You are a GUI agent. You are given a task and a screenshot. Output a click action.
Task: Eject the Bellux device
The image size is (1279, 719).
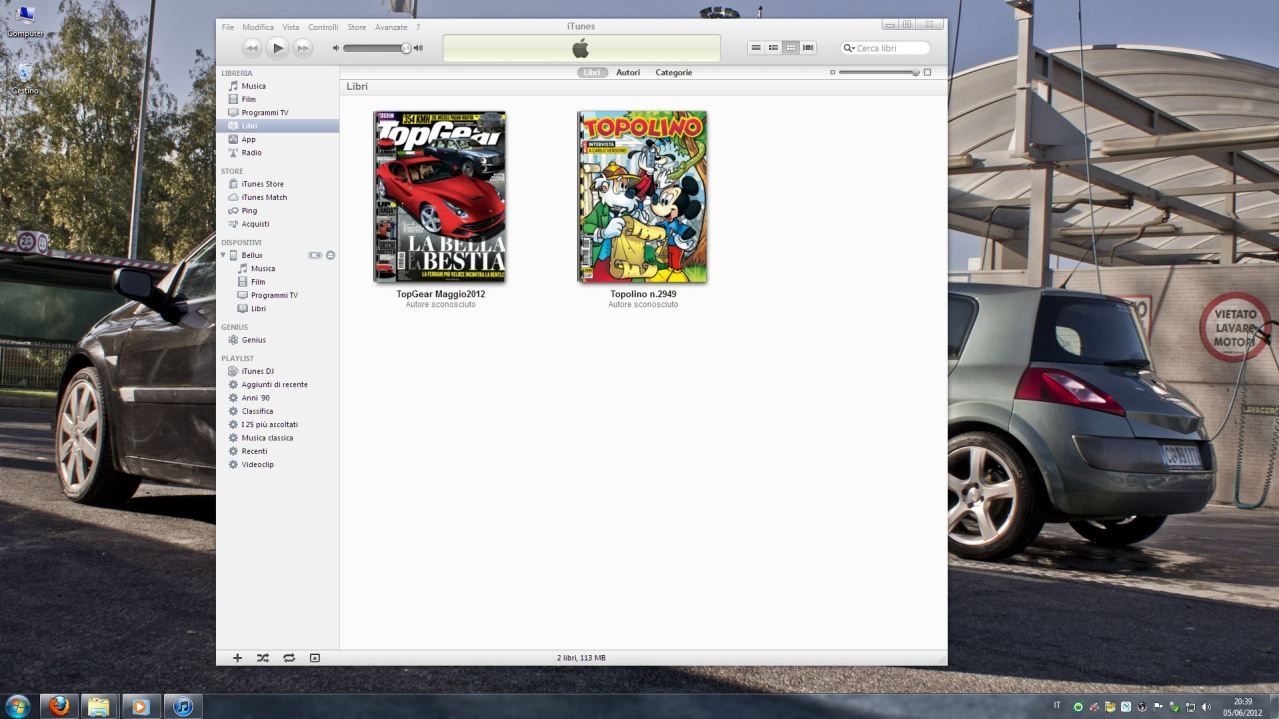pos(331,255)
